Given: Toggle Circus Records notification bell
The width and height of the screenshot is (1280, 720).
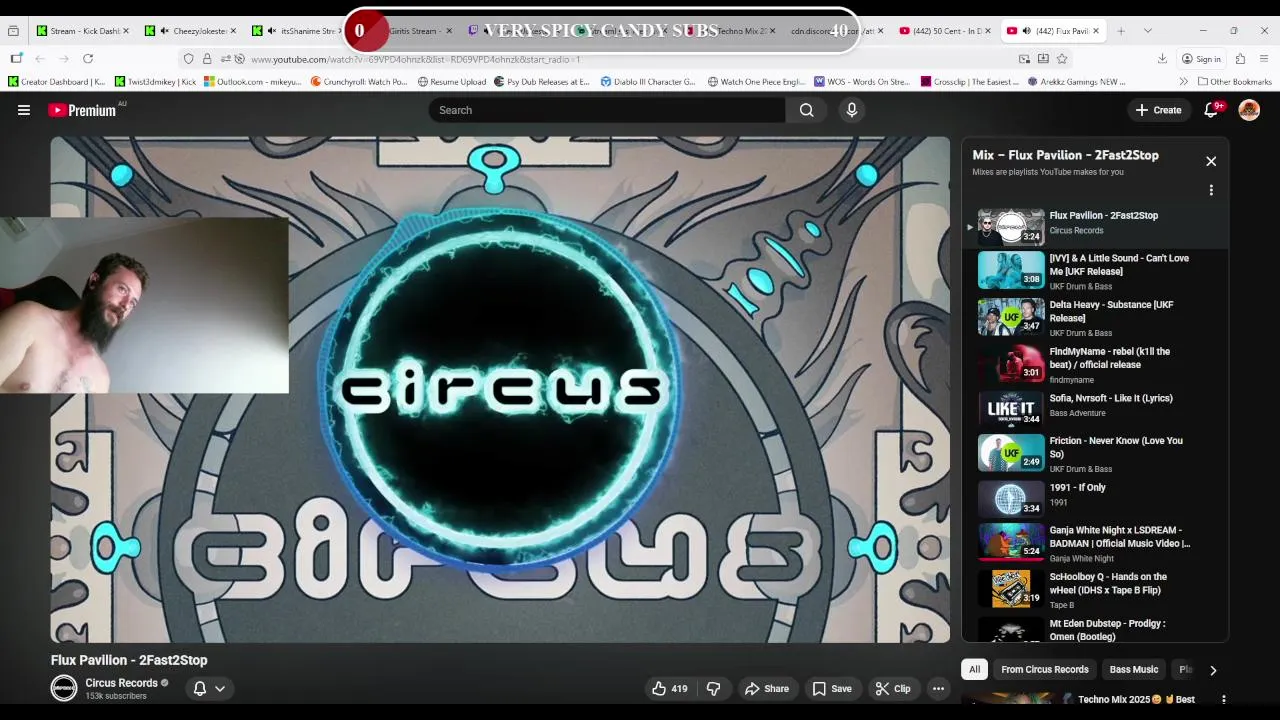Looking at the screenshot, I should click(x=199, y=688).
